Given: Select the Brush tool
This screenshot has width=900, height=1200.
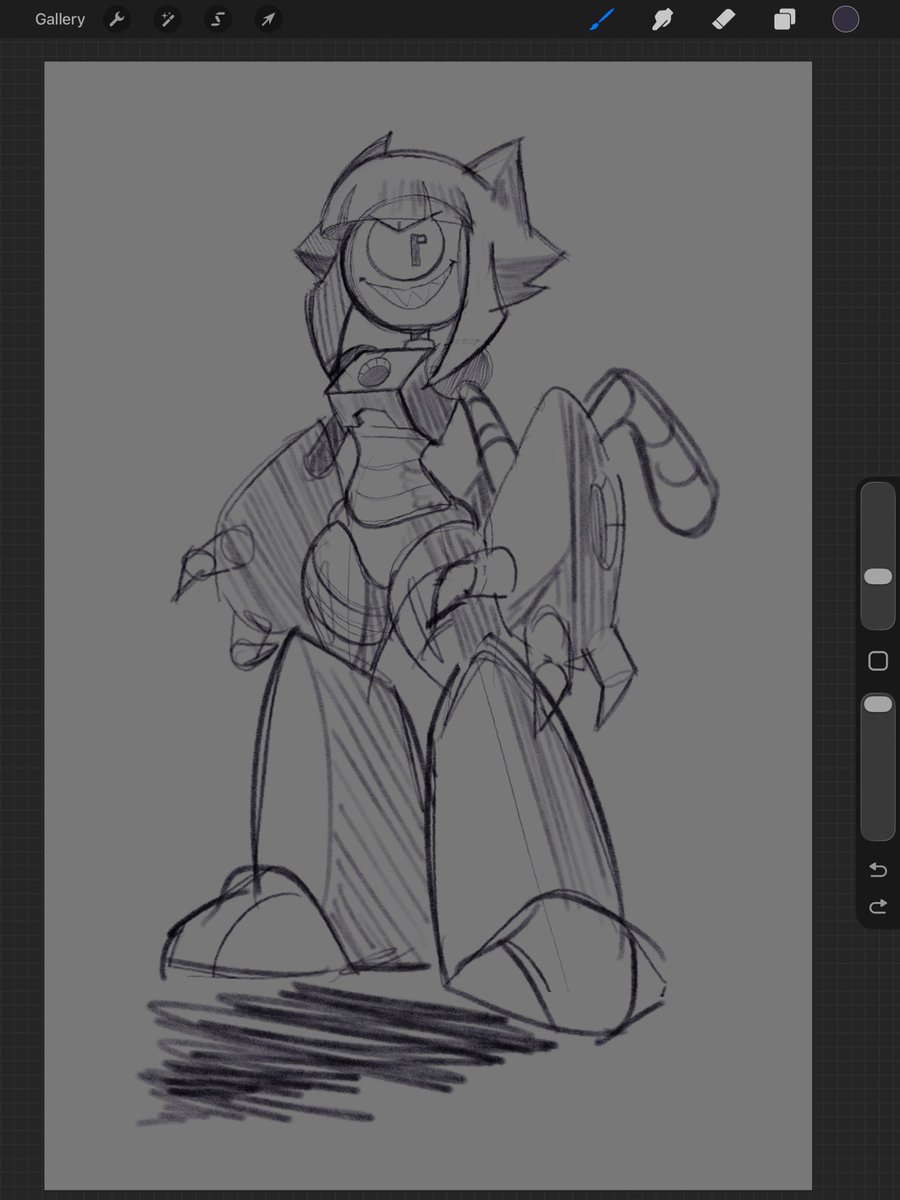Looking at the screenshot, I should 601,19.
